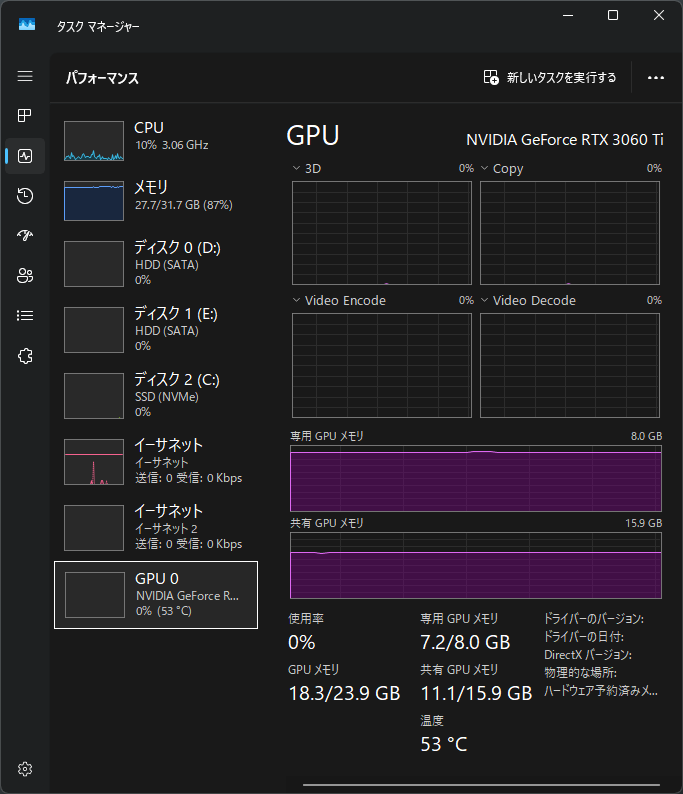Click the Video Decode usage graph
Viewport: 683px width, 794px height.
570,365
